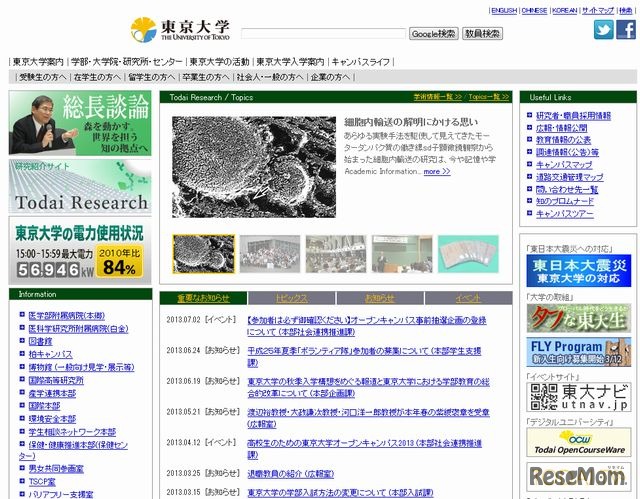The image size is (640, 499).
Task: Open the Facebook icon link
Action: tap(626, 29)
